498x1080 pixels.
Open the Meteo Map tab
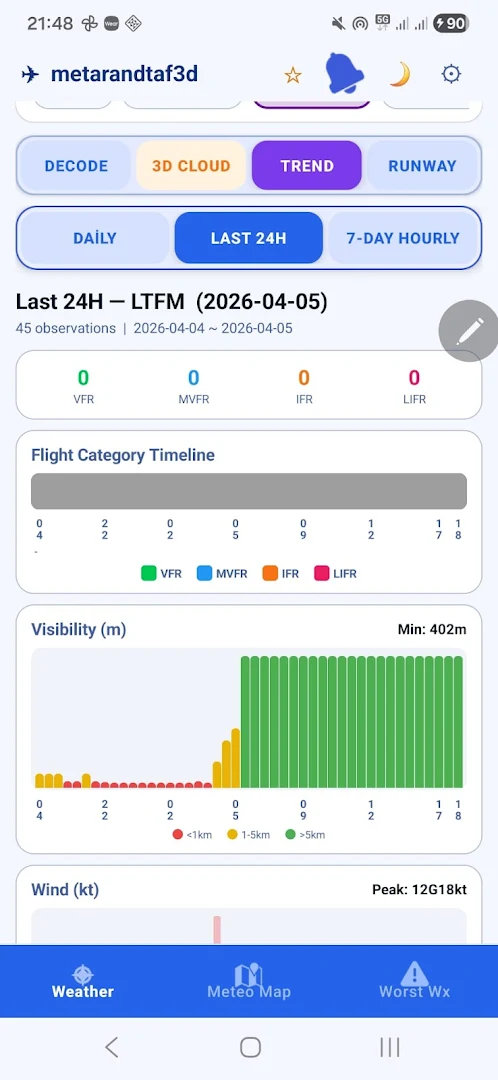(249, 981)
